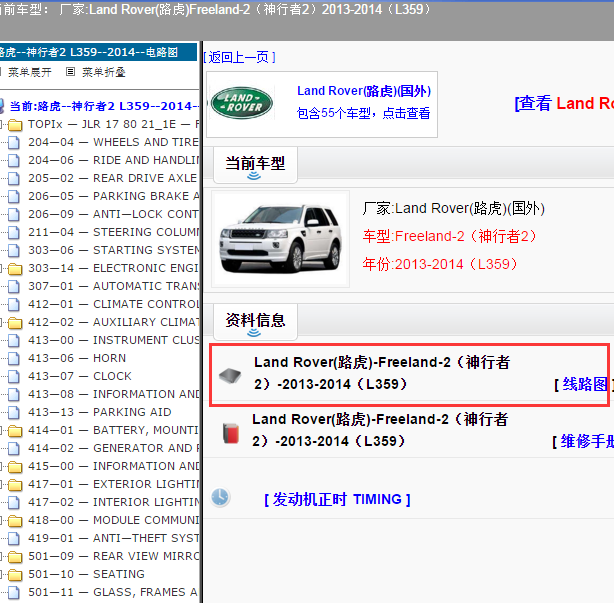Expand the 412—02 AUXILIARY CLIMATE node
The height and width of the screenshot is (603, 614).
(x=1, y=323)
